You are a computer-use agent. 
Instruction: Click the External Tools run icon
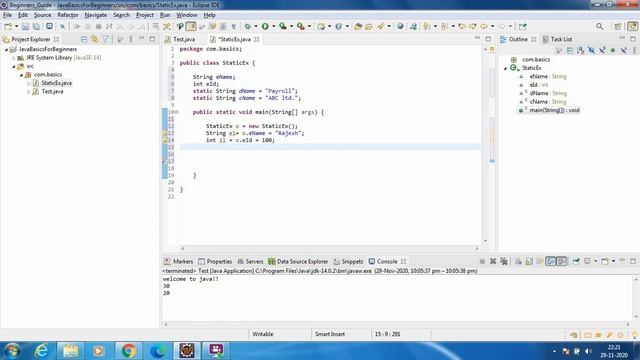click(x=300, y=27)
